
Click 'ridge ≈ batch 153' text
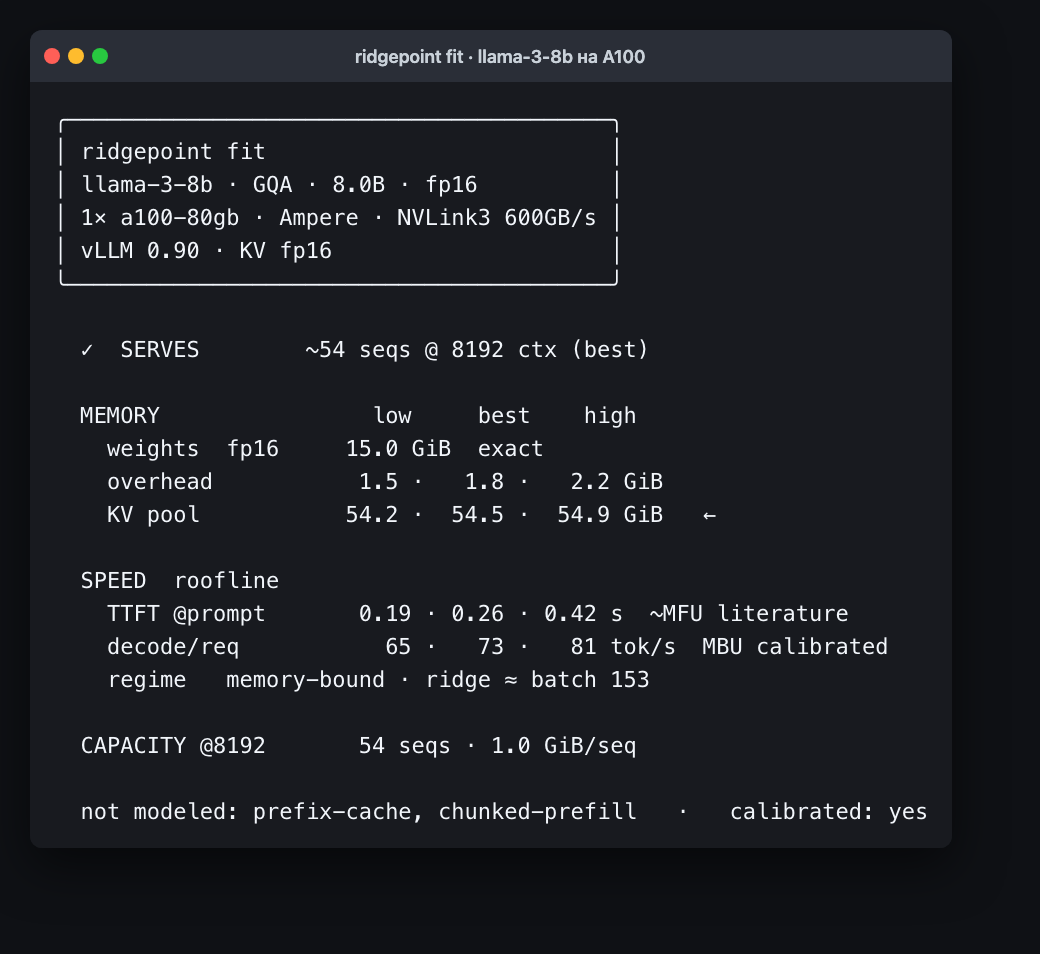click(537, 680)
